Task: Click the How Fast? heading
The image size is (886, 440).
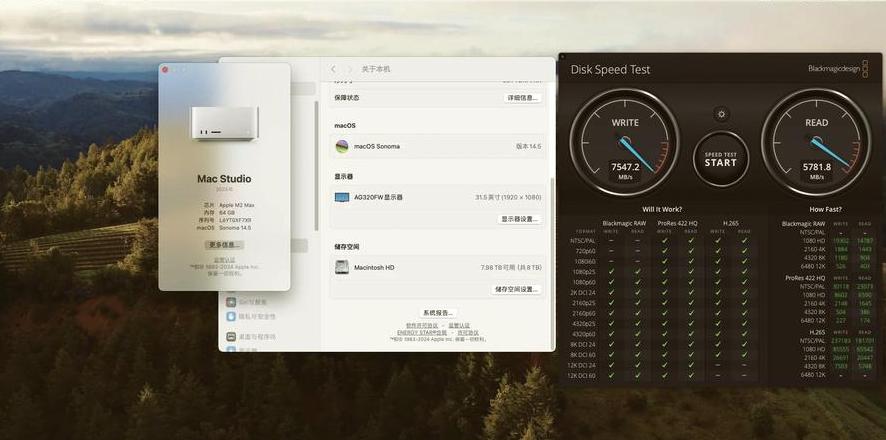Action: (x=826, y=209)
